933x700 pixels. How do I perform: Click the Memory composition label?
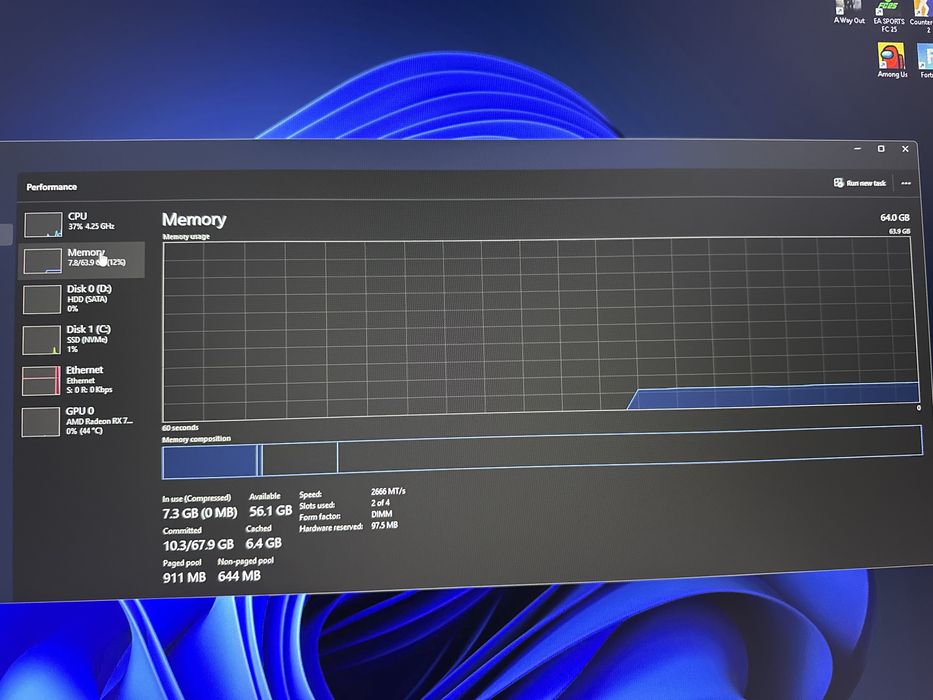[x=196, y=439]
